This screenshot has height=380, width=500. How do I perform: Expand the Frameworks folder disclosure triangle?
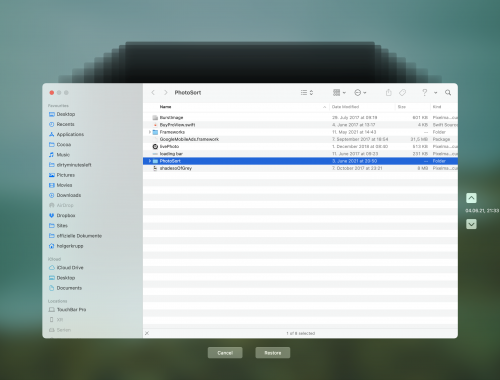[x=150, y=132]
